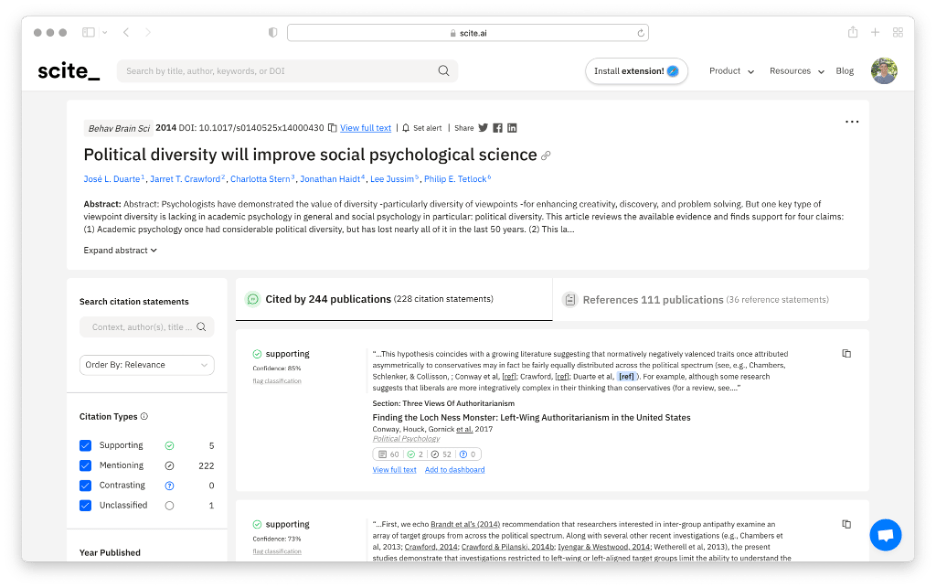Open Finding the Loch Ness Monster article title
This screenshot has width=936, height=588.
click(531, 418)
